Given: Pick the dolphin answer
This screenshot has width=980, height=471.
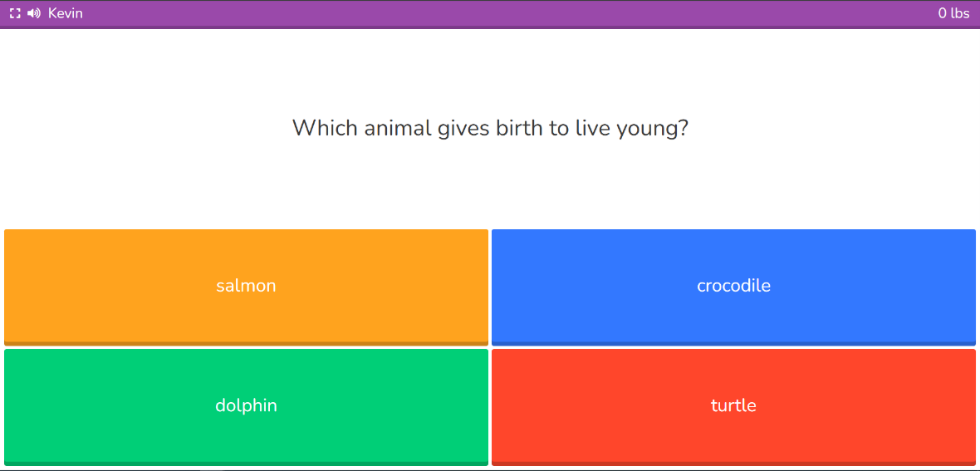Looking at the screenshot, I should (246, 406).
